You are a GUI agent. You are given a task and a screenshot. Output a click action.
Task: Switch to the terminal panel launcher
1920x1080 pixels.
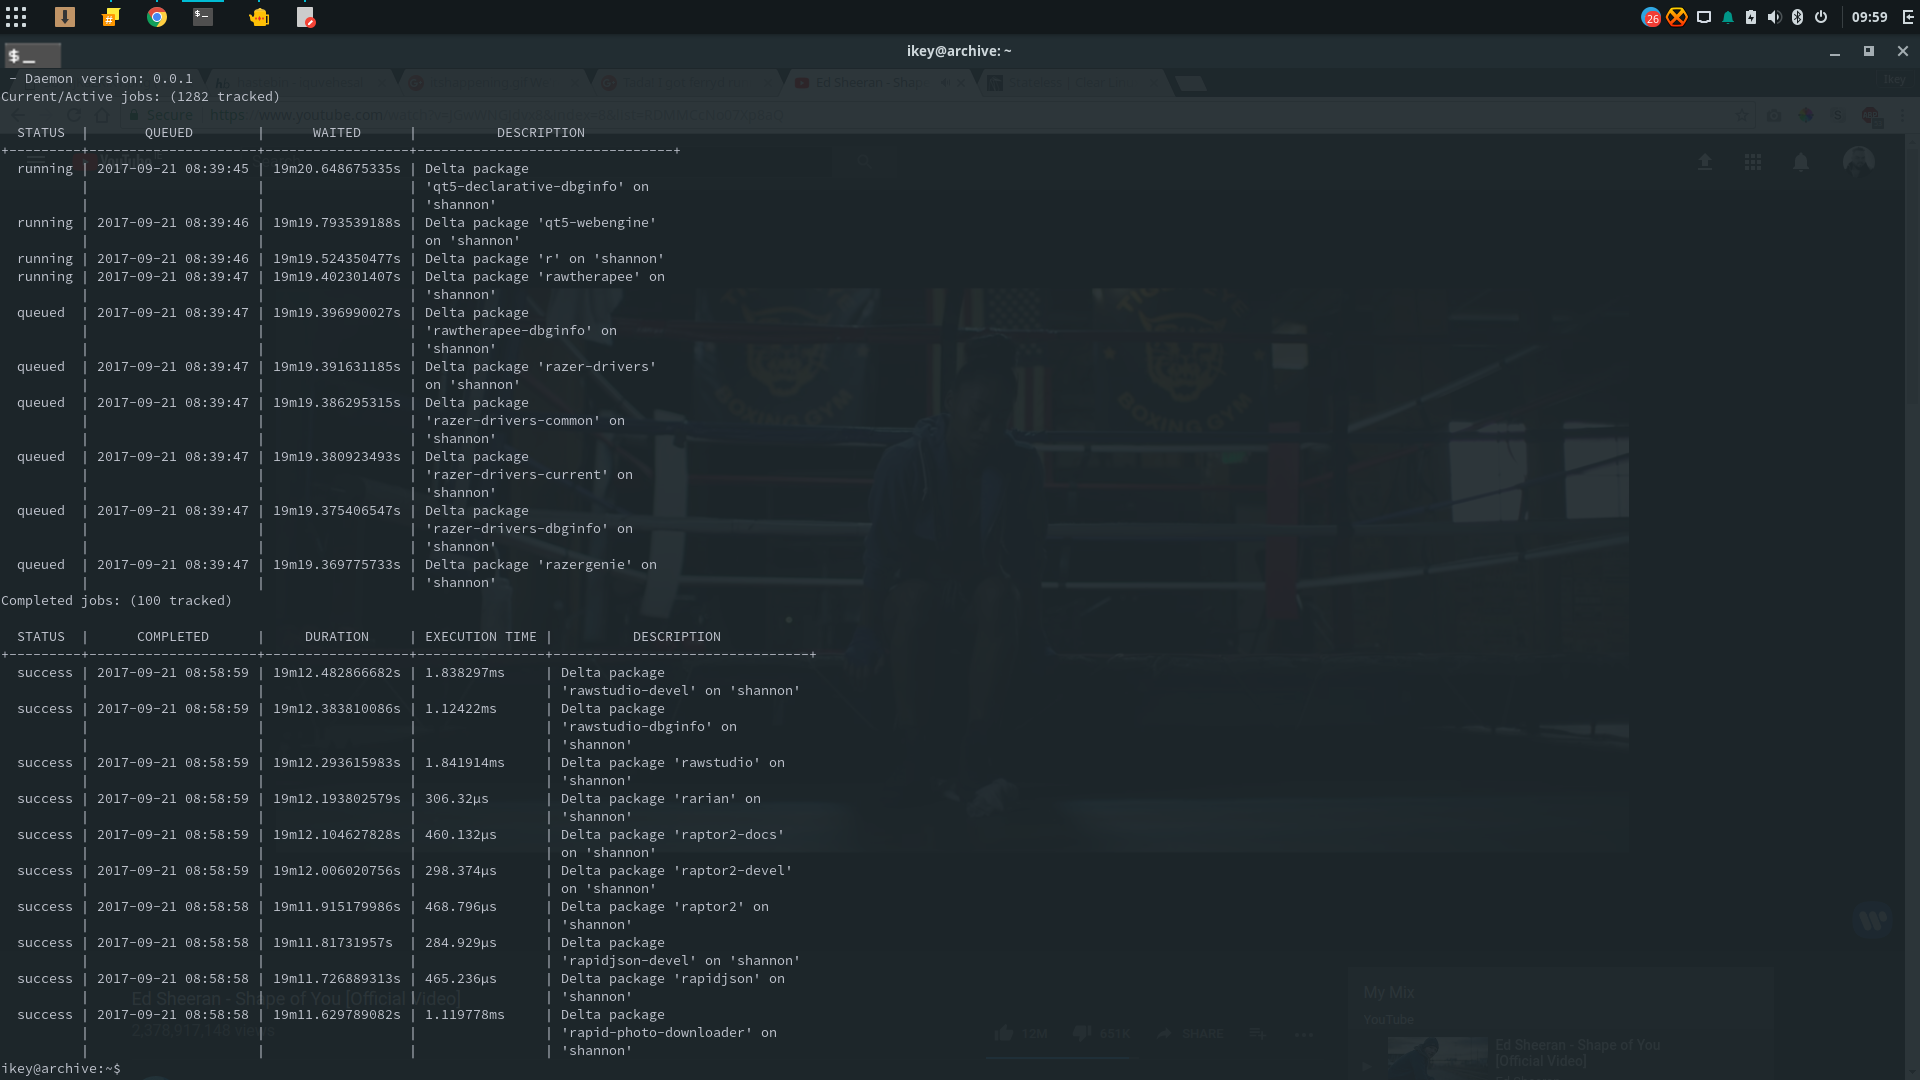[203, 17]
